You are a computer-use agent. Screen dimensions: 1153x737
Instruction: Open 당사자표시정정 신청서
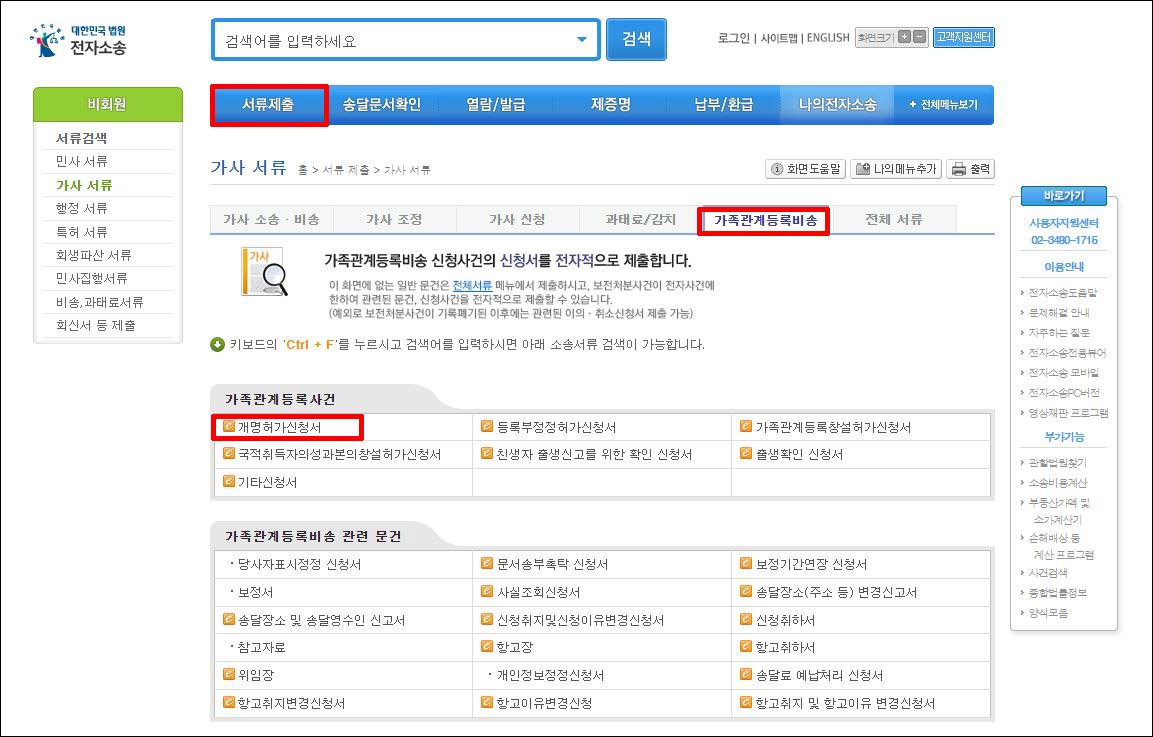(299, 565)
